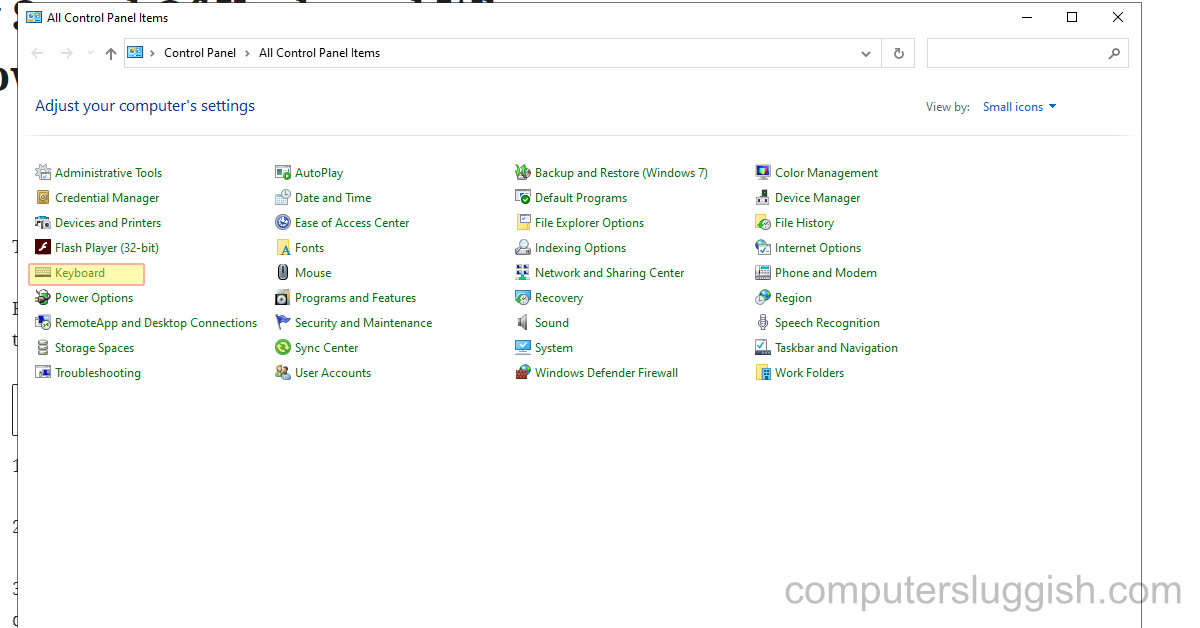The height and width of the screenshot is (628, 1200).
Task: Open the System link
Action: coord(554,348)
